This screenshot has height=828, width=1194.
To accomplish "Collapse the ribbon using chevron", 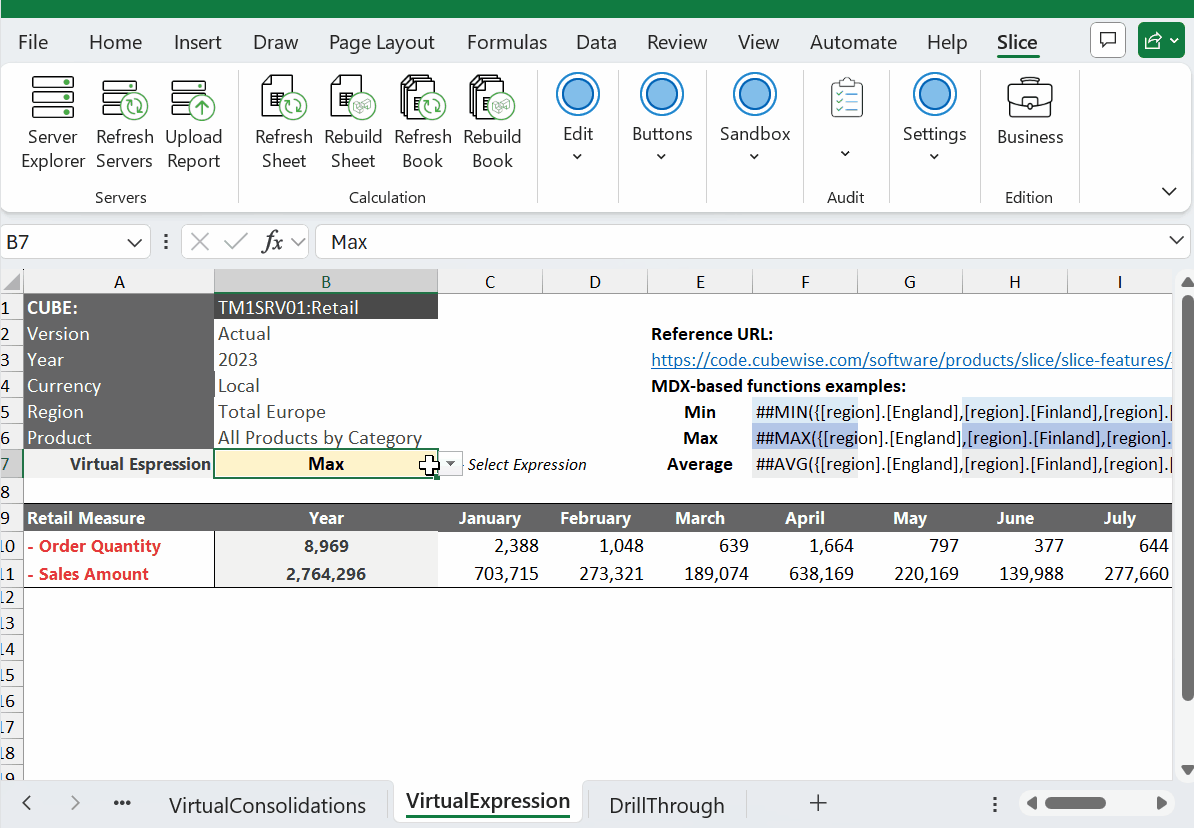I will coord(1168,192).
